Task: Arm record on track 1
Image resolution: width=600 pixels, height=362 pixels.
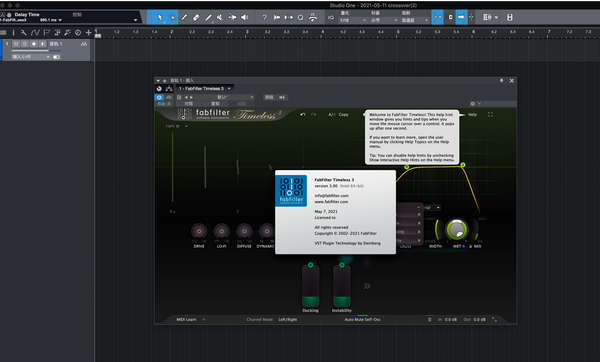Action: [x=34, y=44]
